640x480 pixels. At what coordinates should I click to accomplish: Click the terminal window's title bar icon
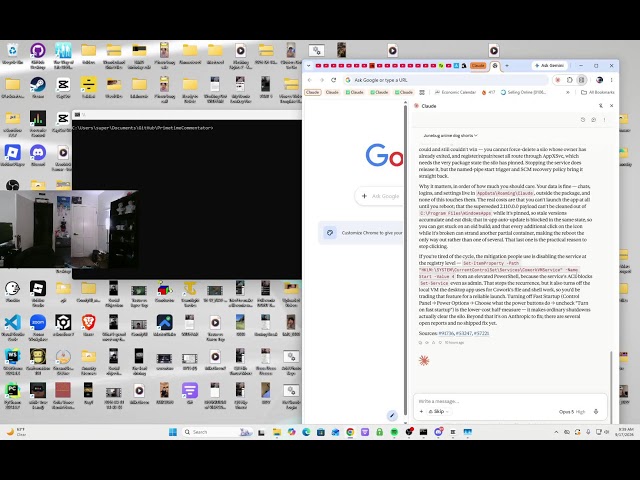(x=77, y=115)
